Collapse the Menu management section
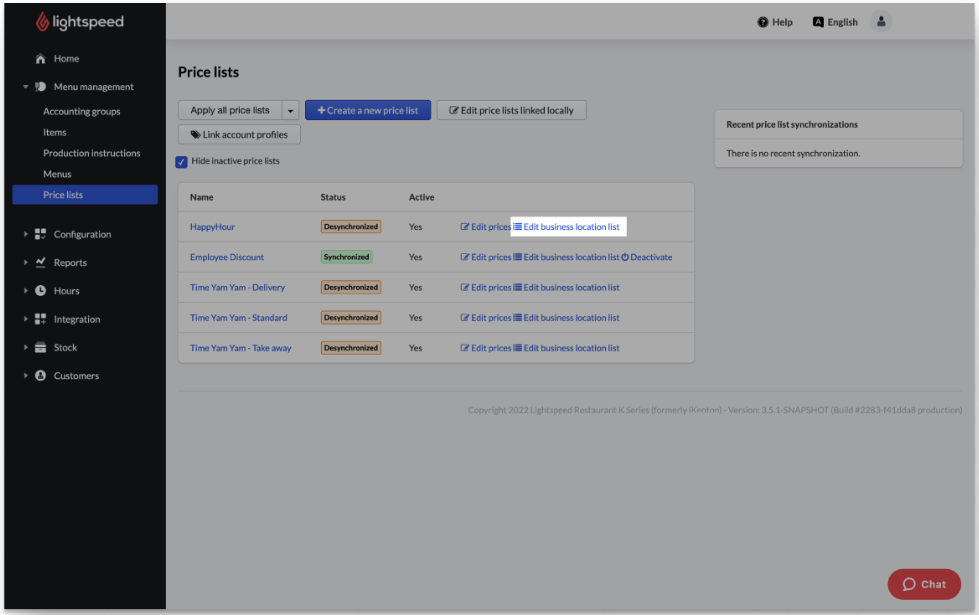Screen dimensions: 979x615 click(26, 87)
